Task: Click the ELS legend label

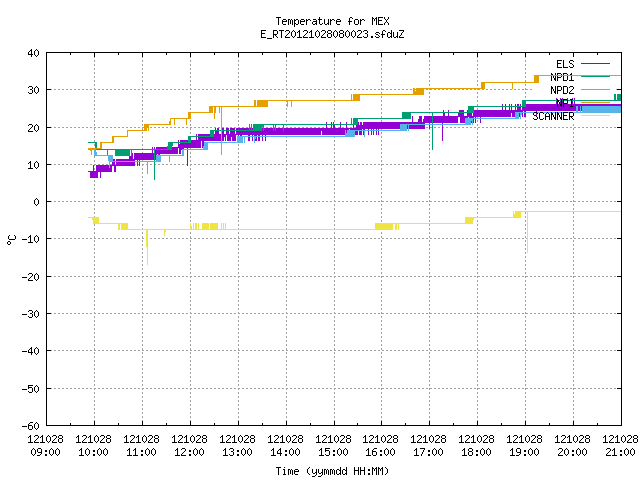Action: (x=565, y=64)
